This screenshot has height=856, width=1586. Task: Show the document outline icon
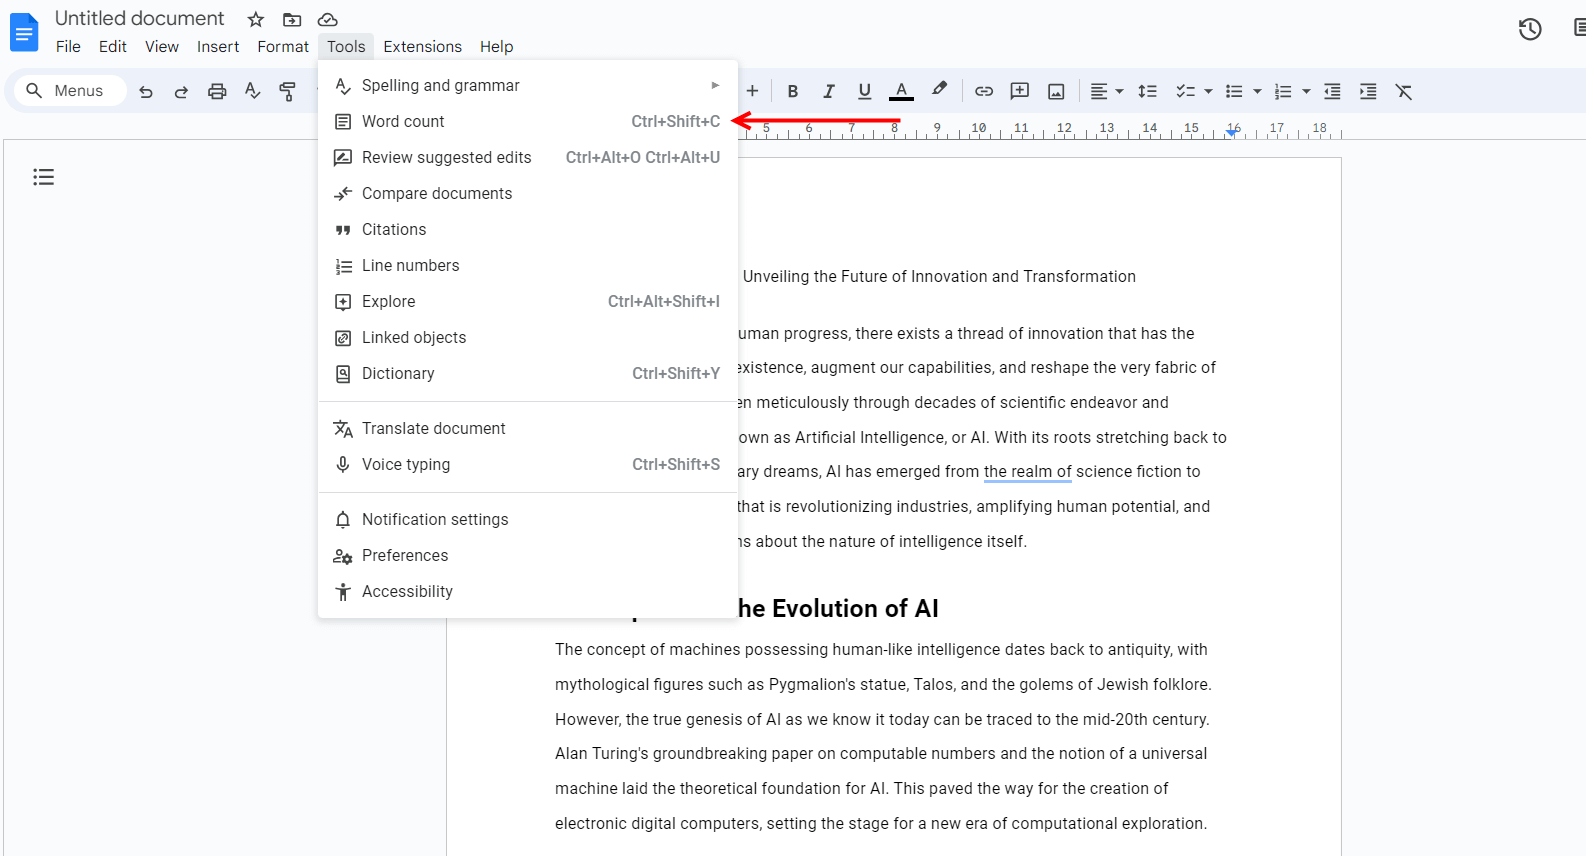(x=43, y=177)
